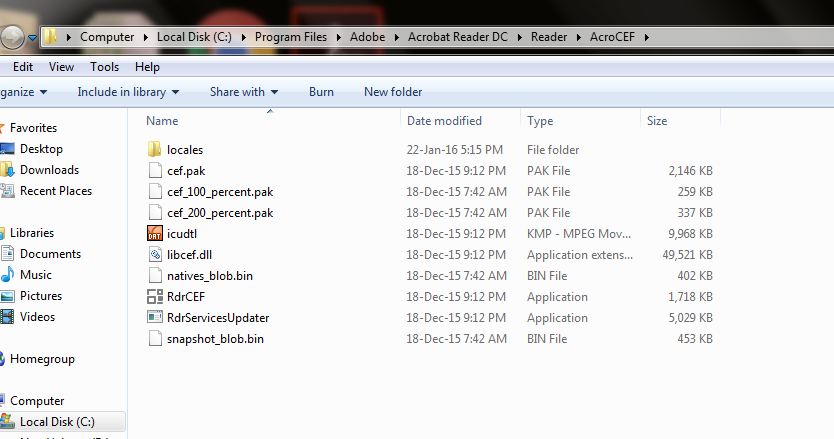Screen dimensions: 834x439
Task: Click the folder icon in address bar
Action: point(51,37)
